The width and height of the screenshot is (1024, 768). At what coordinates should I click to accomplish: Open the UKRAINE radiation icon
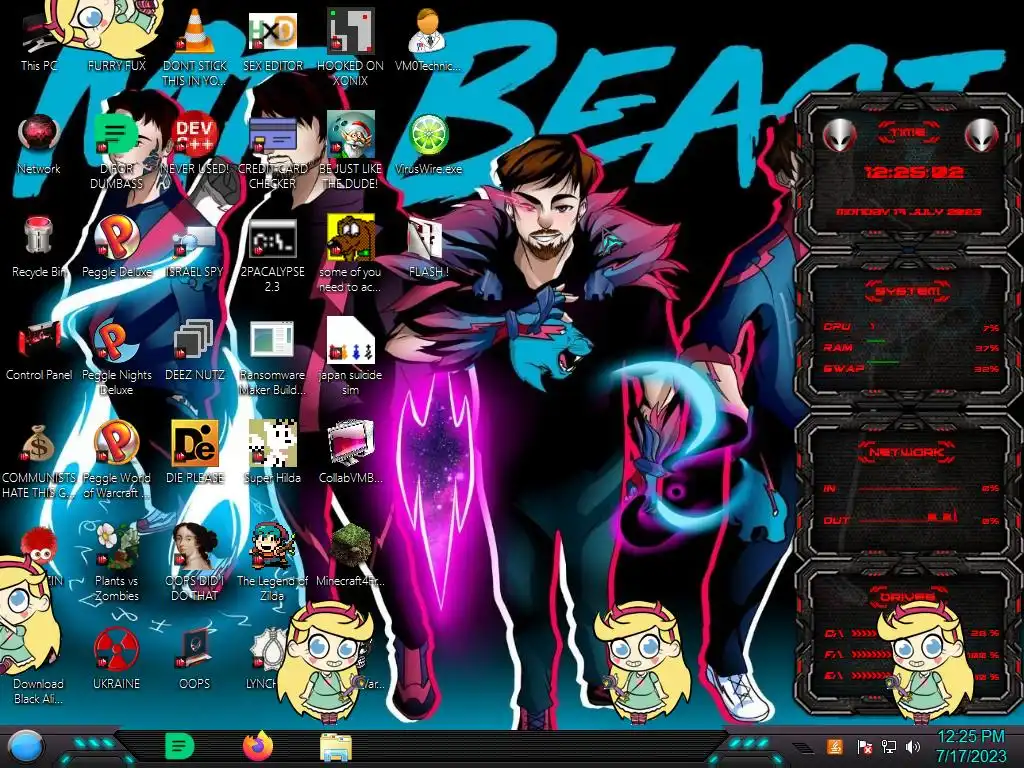(x=116, y=658)
